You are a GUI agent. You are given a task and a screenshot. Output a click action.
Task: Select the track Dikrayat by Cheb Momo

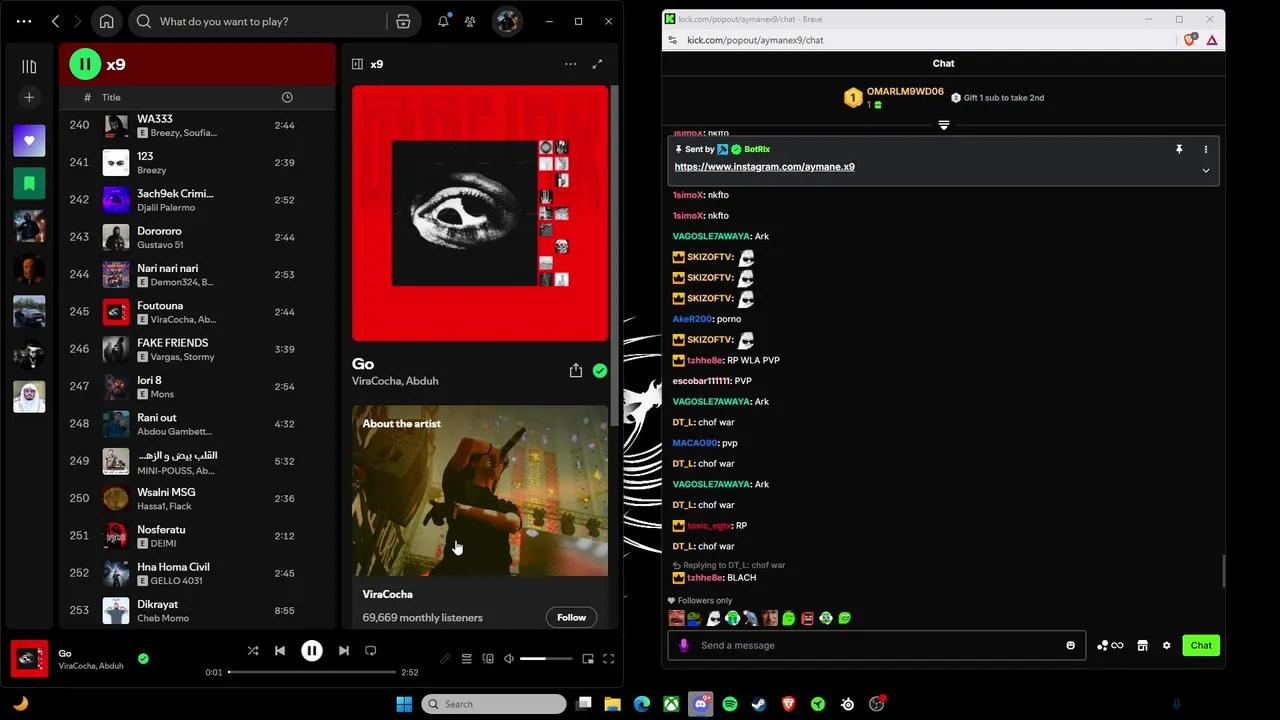pos(195,610)
